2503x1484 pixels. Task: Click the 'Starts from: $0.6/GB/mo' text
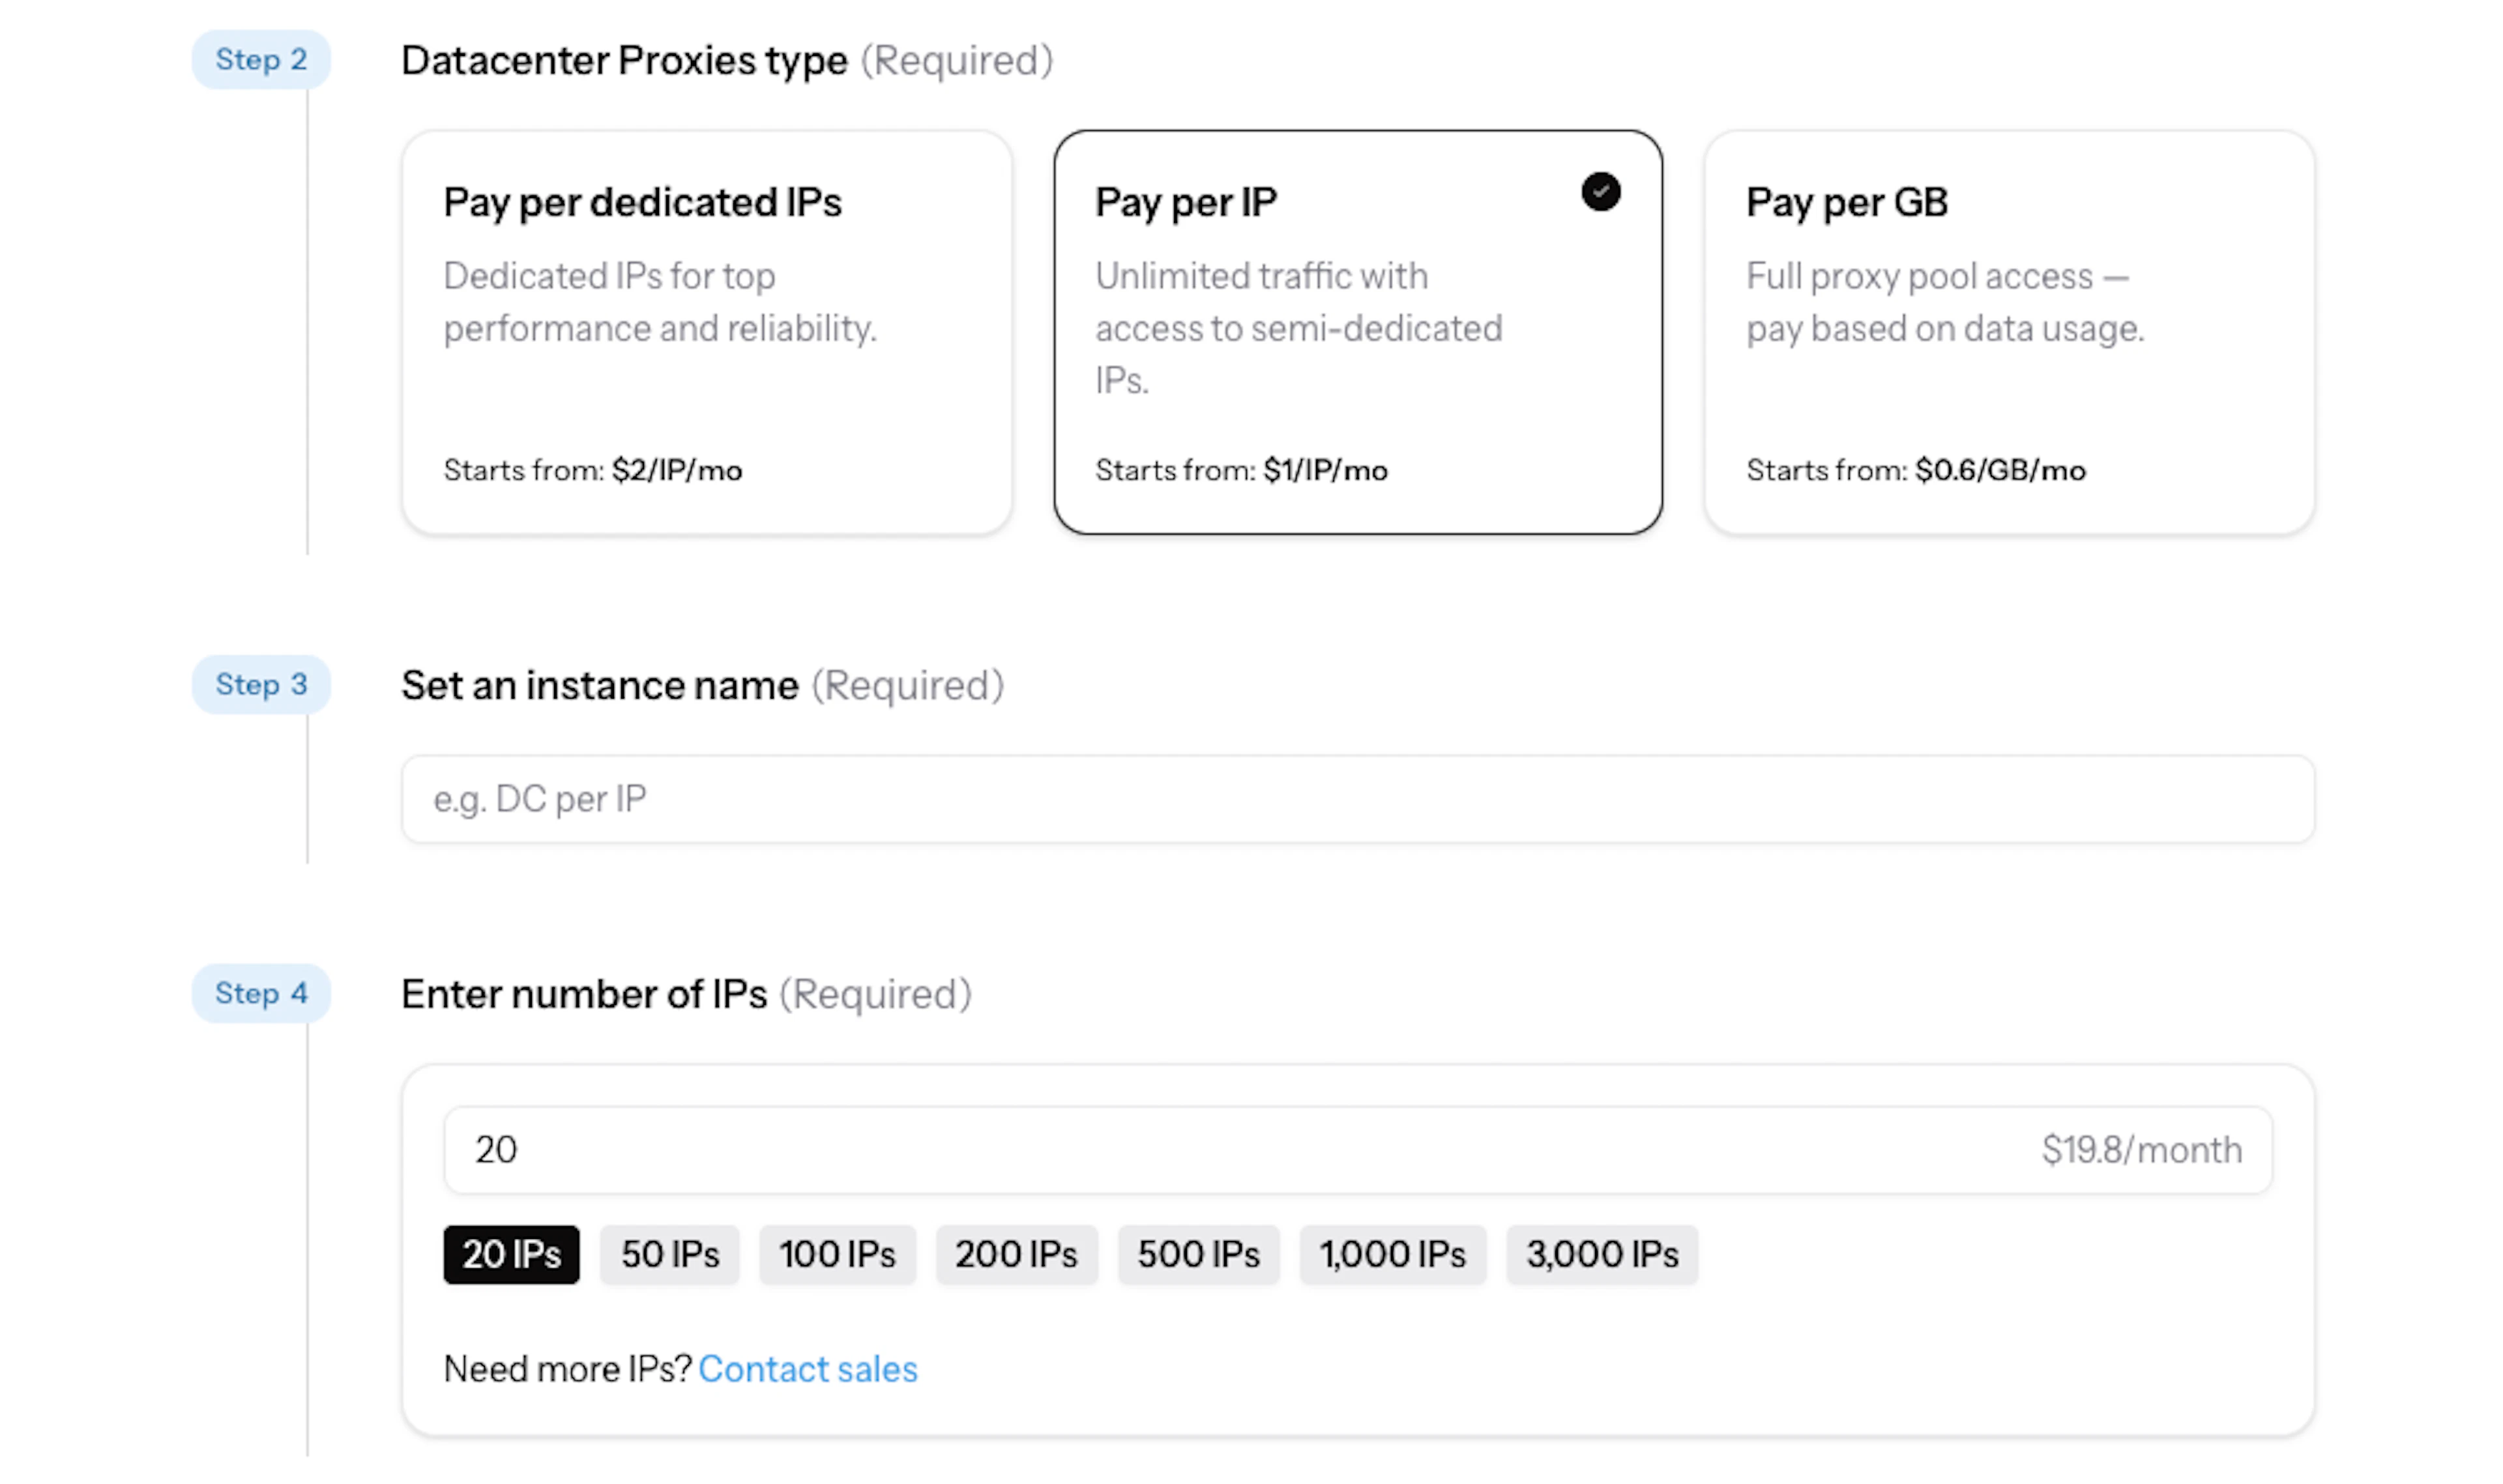1916,470
